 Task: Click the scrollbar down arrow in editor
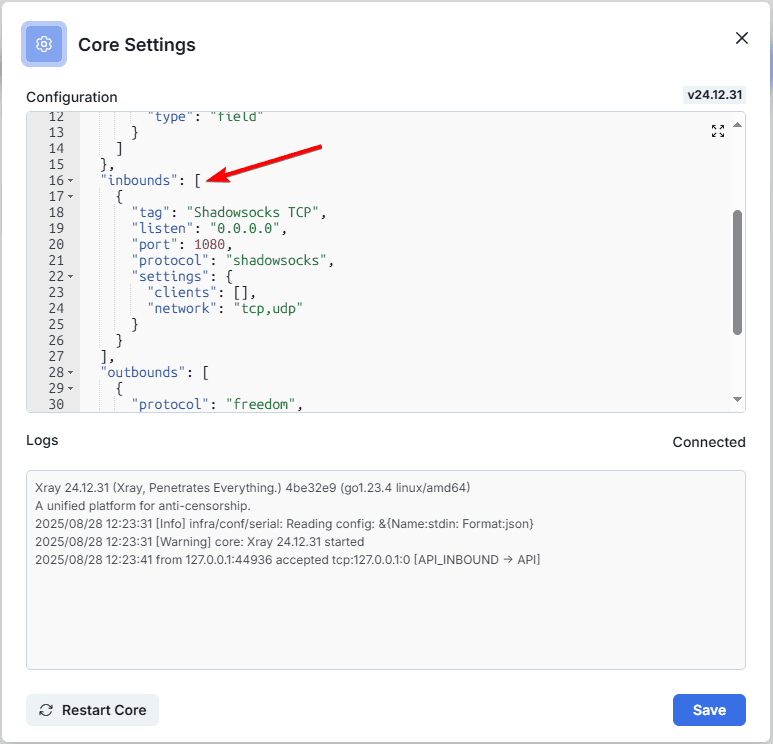pyautogui.click(x=738, y=399)
